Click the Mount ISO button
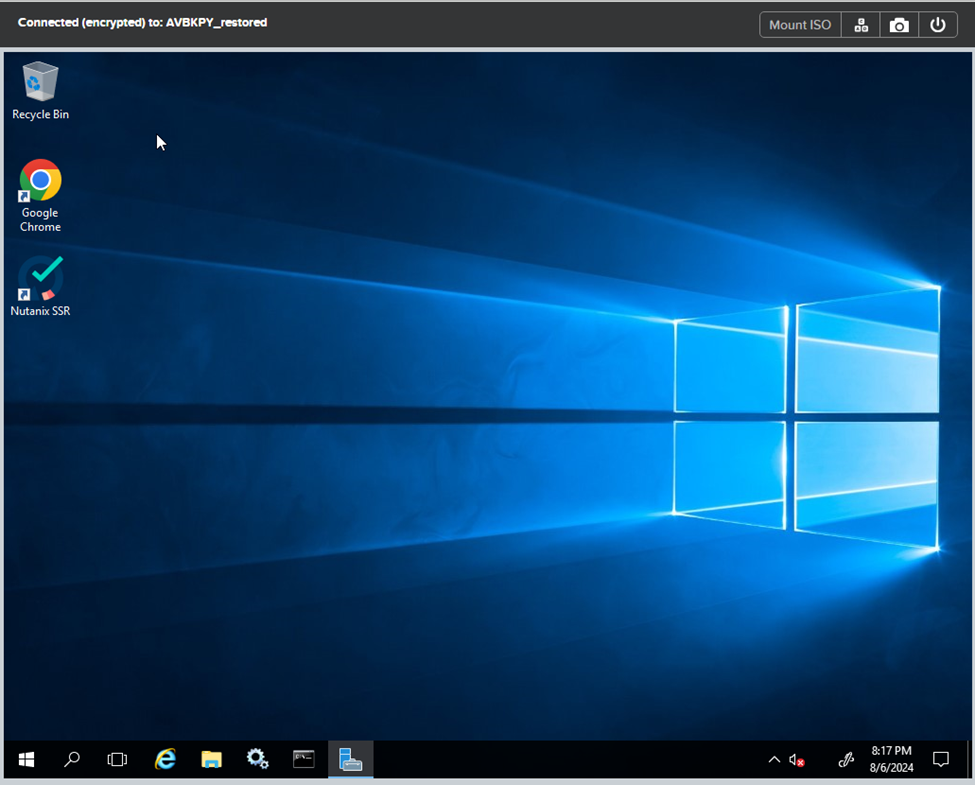Image resolution: width=975 pixels, height=785 pixels. tap(800, 25)
